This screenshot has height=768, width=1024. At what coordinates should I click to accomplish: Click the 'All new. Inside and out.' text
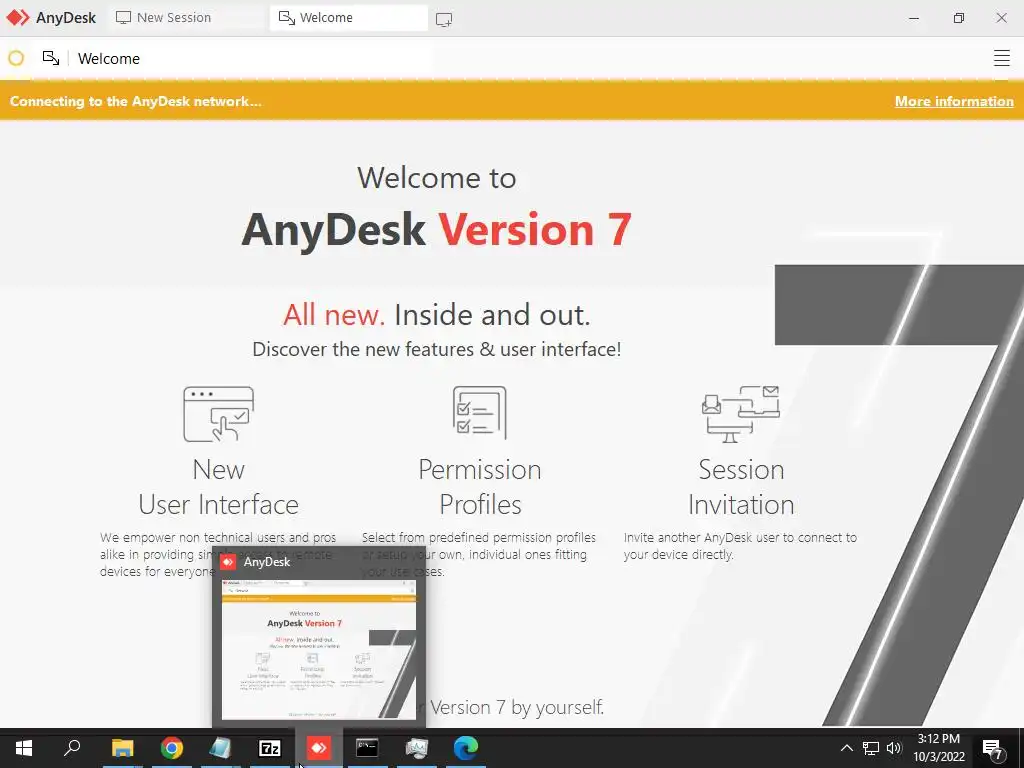click(436, 315)
